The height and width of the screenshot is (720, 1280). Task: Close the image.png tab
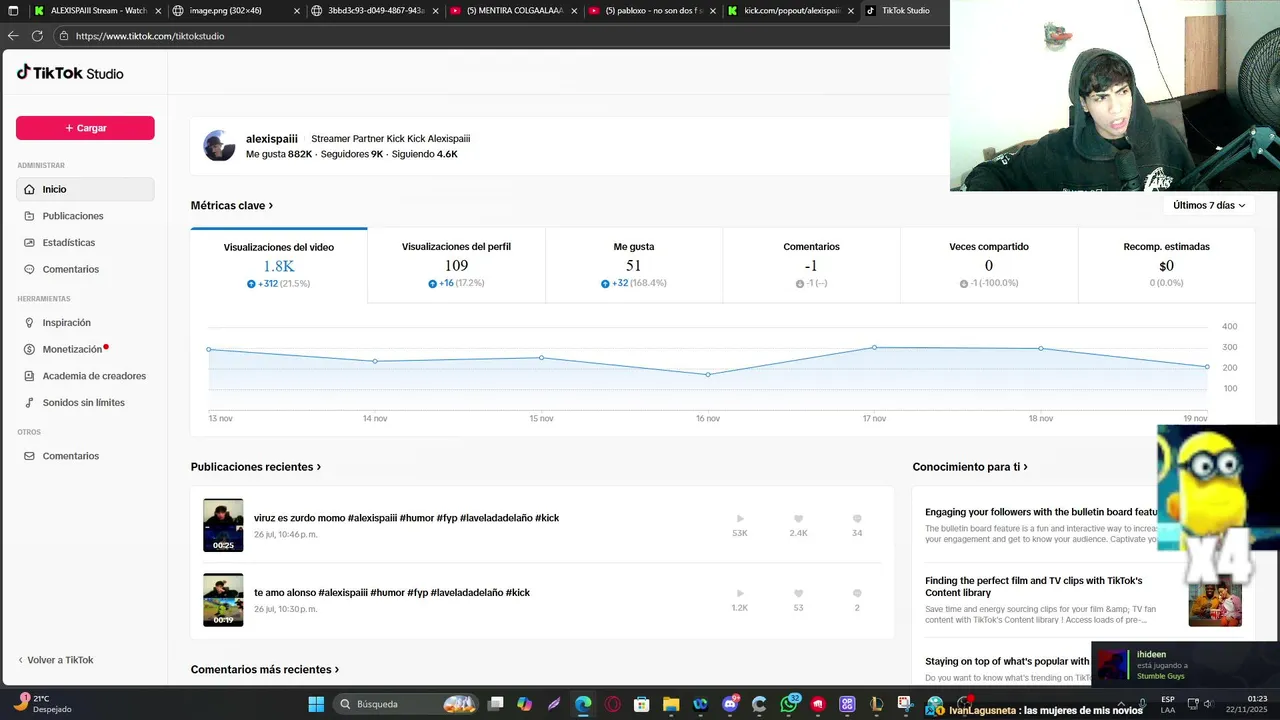(297, 11)
